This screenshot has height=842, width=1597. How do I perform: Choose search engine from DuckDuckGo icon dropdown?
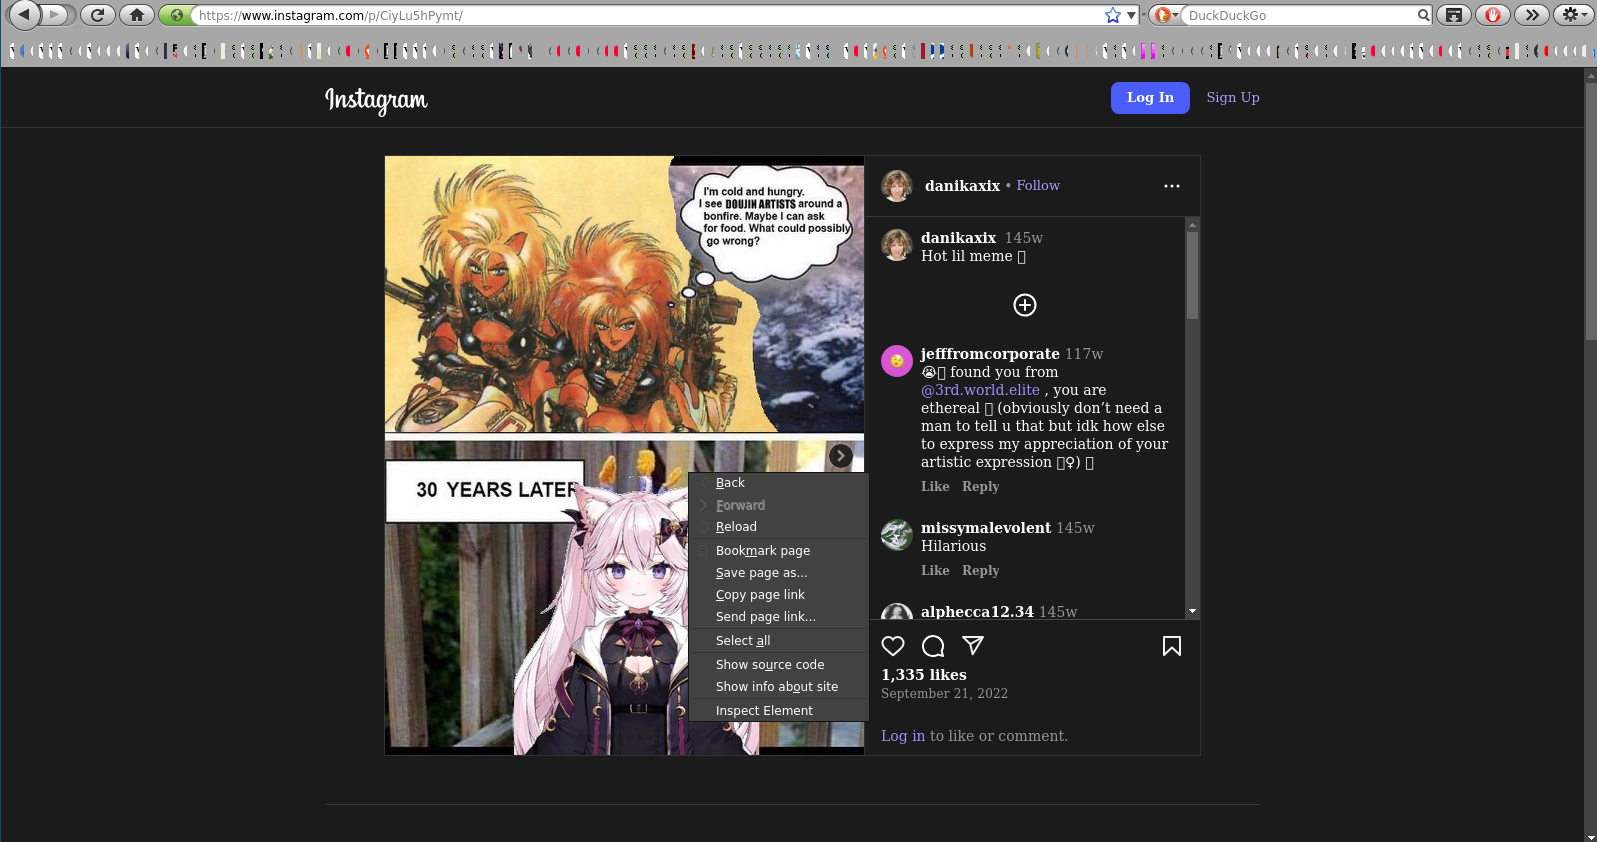tap(1165, 15)
